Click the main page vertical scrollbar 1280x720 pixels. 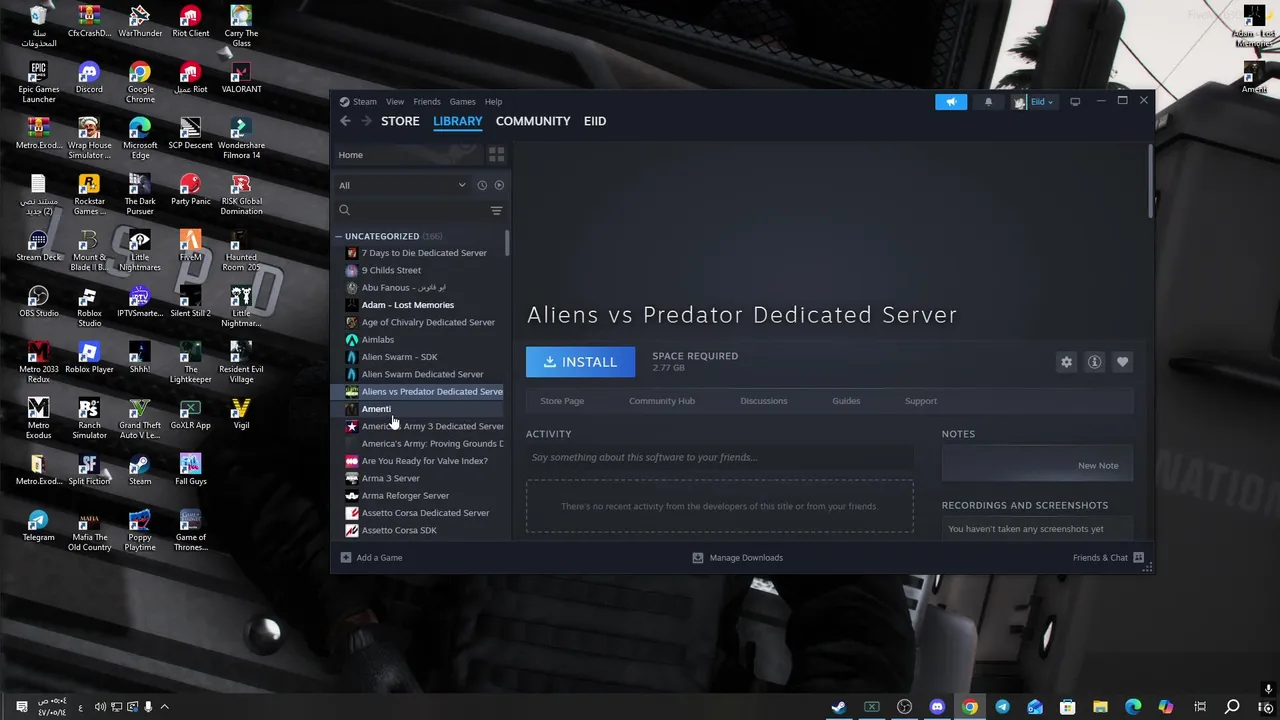click(1151, 183)
